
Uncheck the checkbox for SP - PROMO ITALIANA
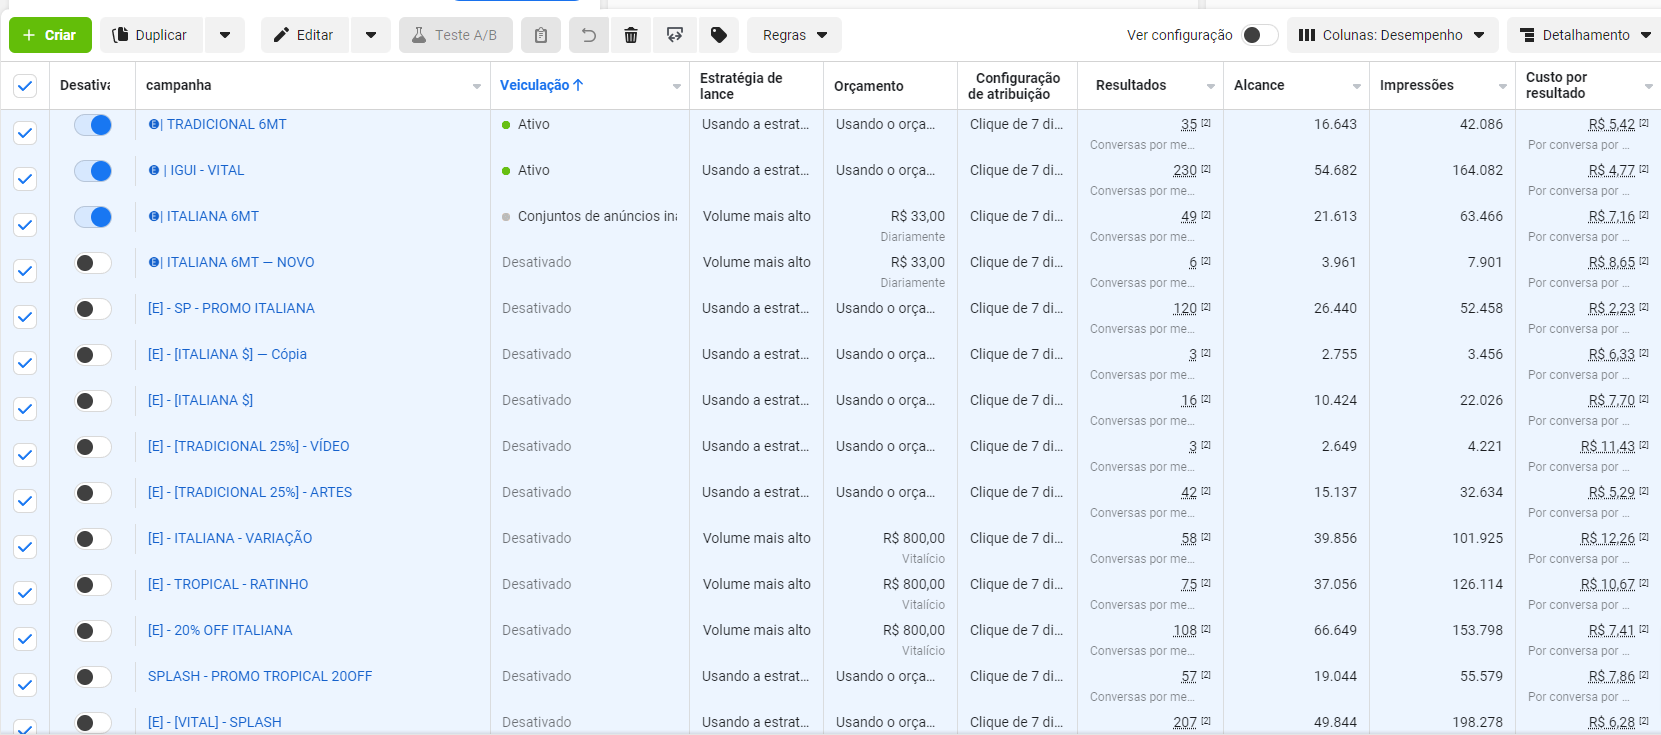point(25,317)
